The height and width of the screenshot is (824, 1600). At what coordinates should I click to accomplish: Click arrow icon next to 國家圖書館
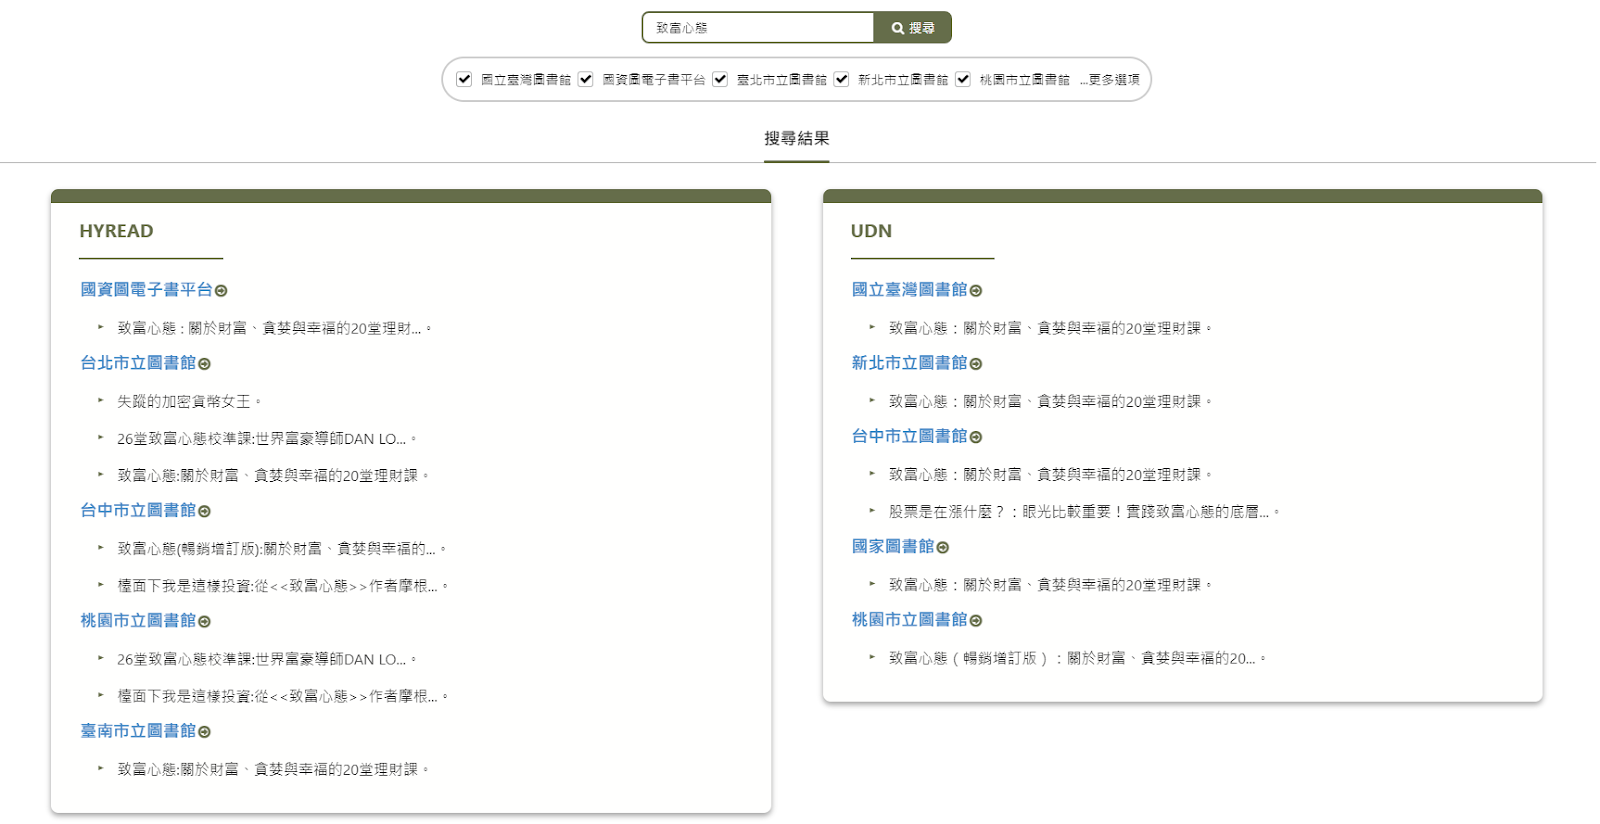(x=942, y=548)
